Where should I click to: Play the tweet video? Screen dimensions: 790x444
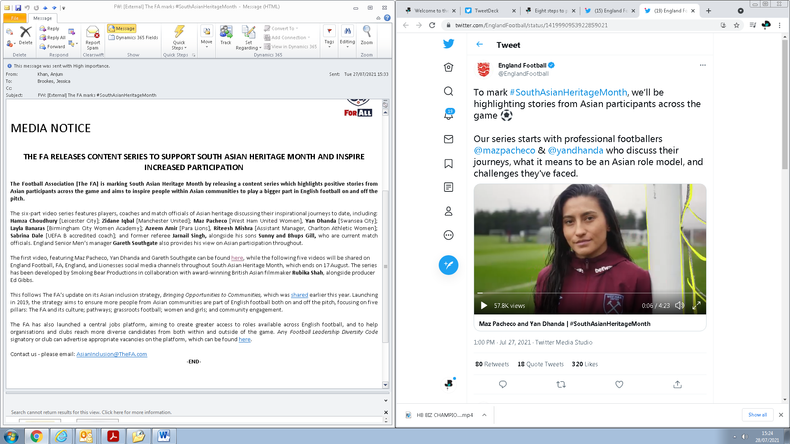click(x=484, y=305)
